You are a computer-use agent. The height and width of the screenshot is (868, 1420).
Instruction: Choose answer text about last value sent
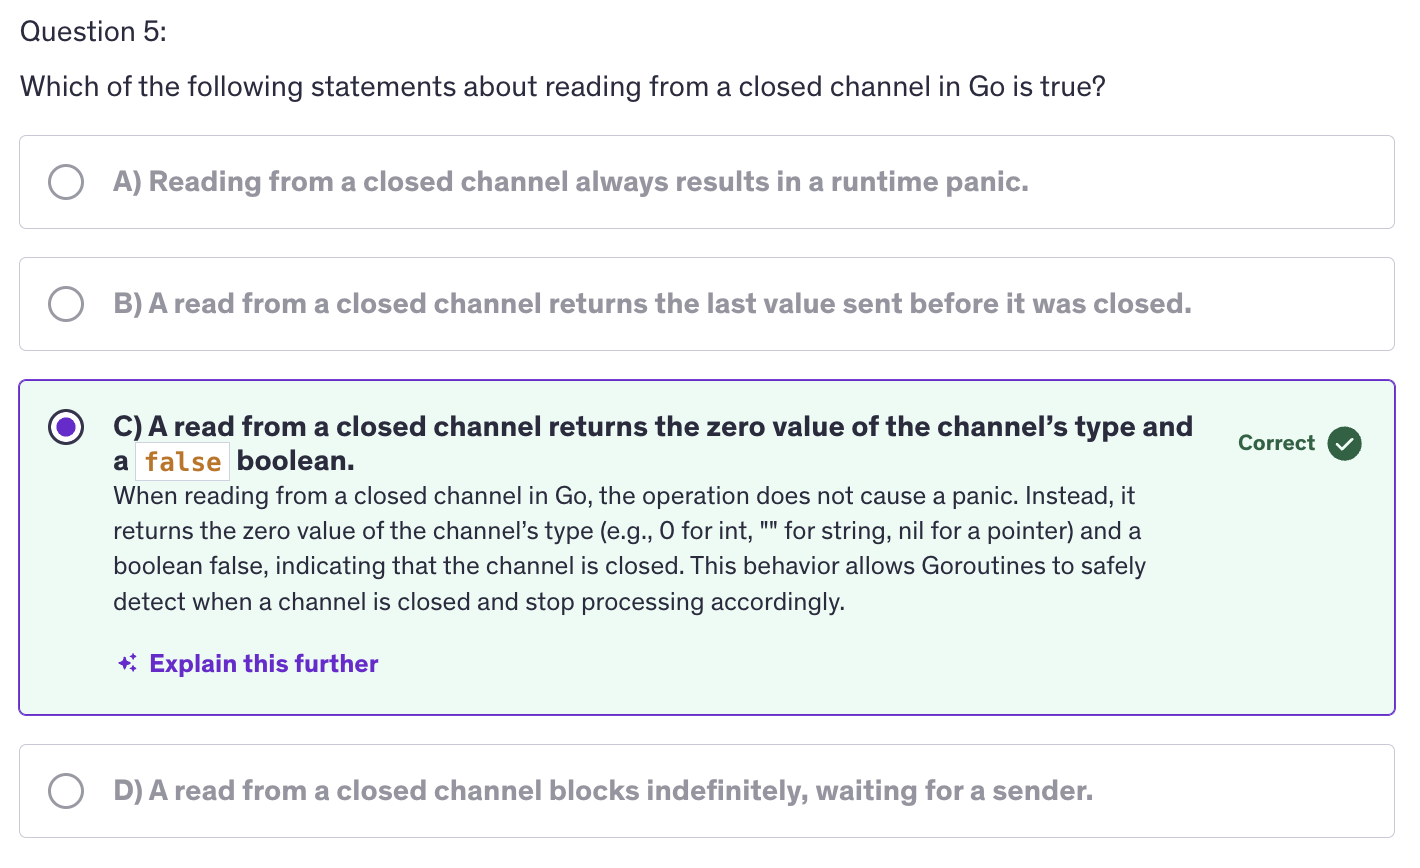652,304
